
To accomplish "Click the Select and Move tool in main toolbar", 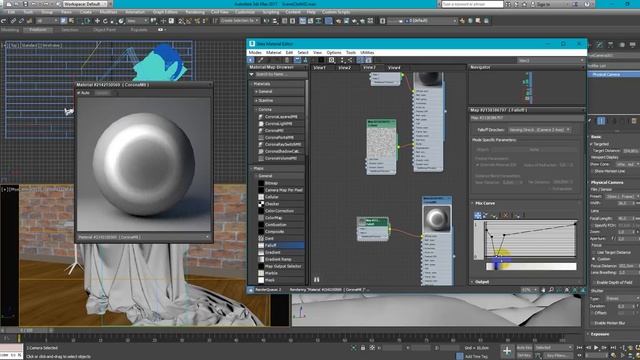I will point(97,21).
